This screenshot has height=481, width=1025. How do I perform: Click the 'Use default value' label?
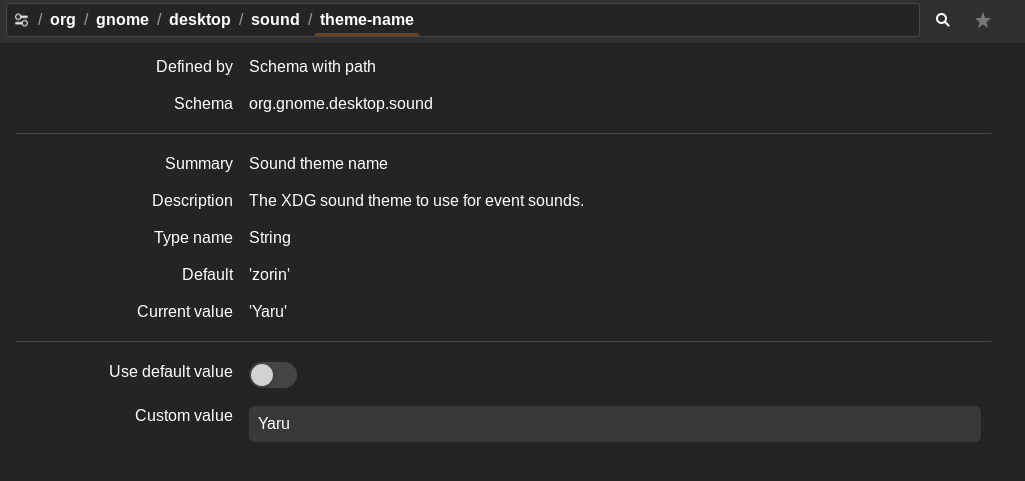coord(171,371)
